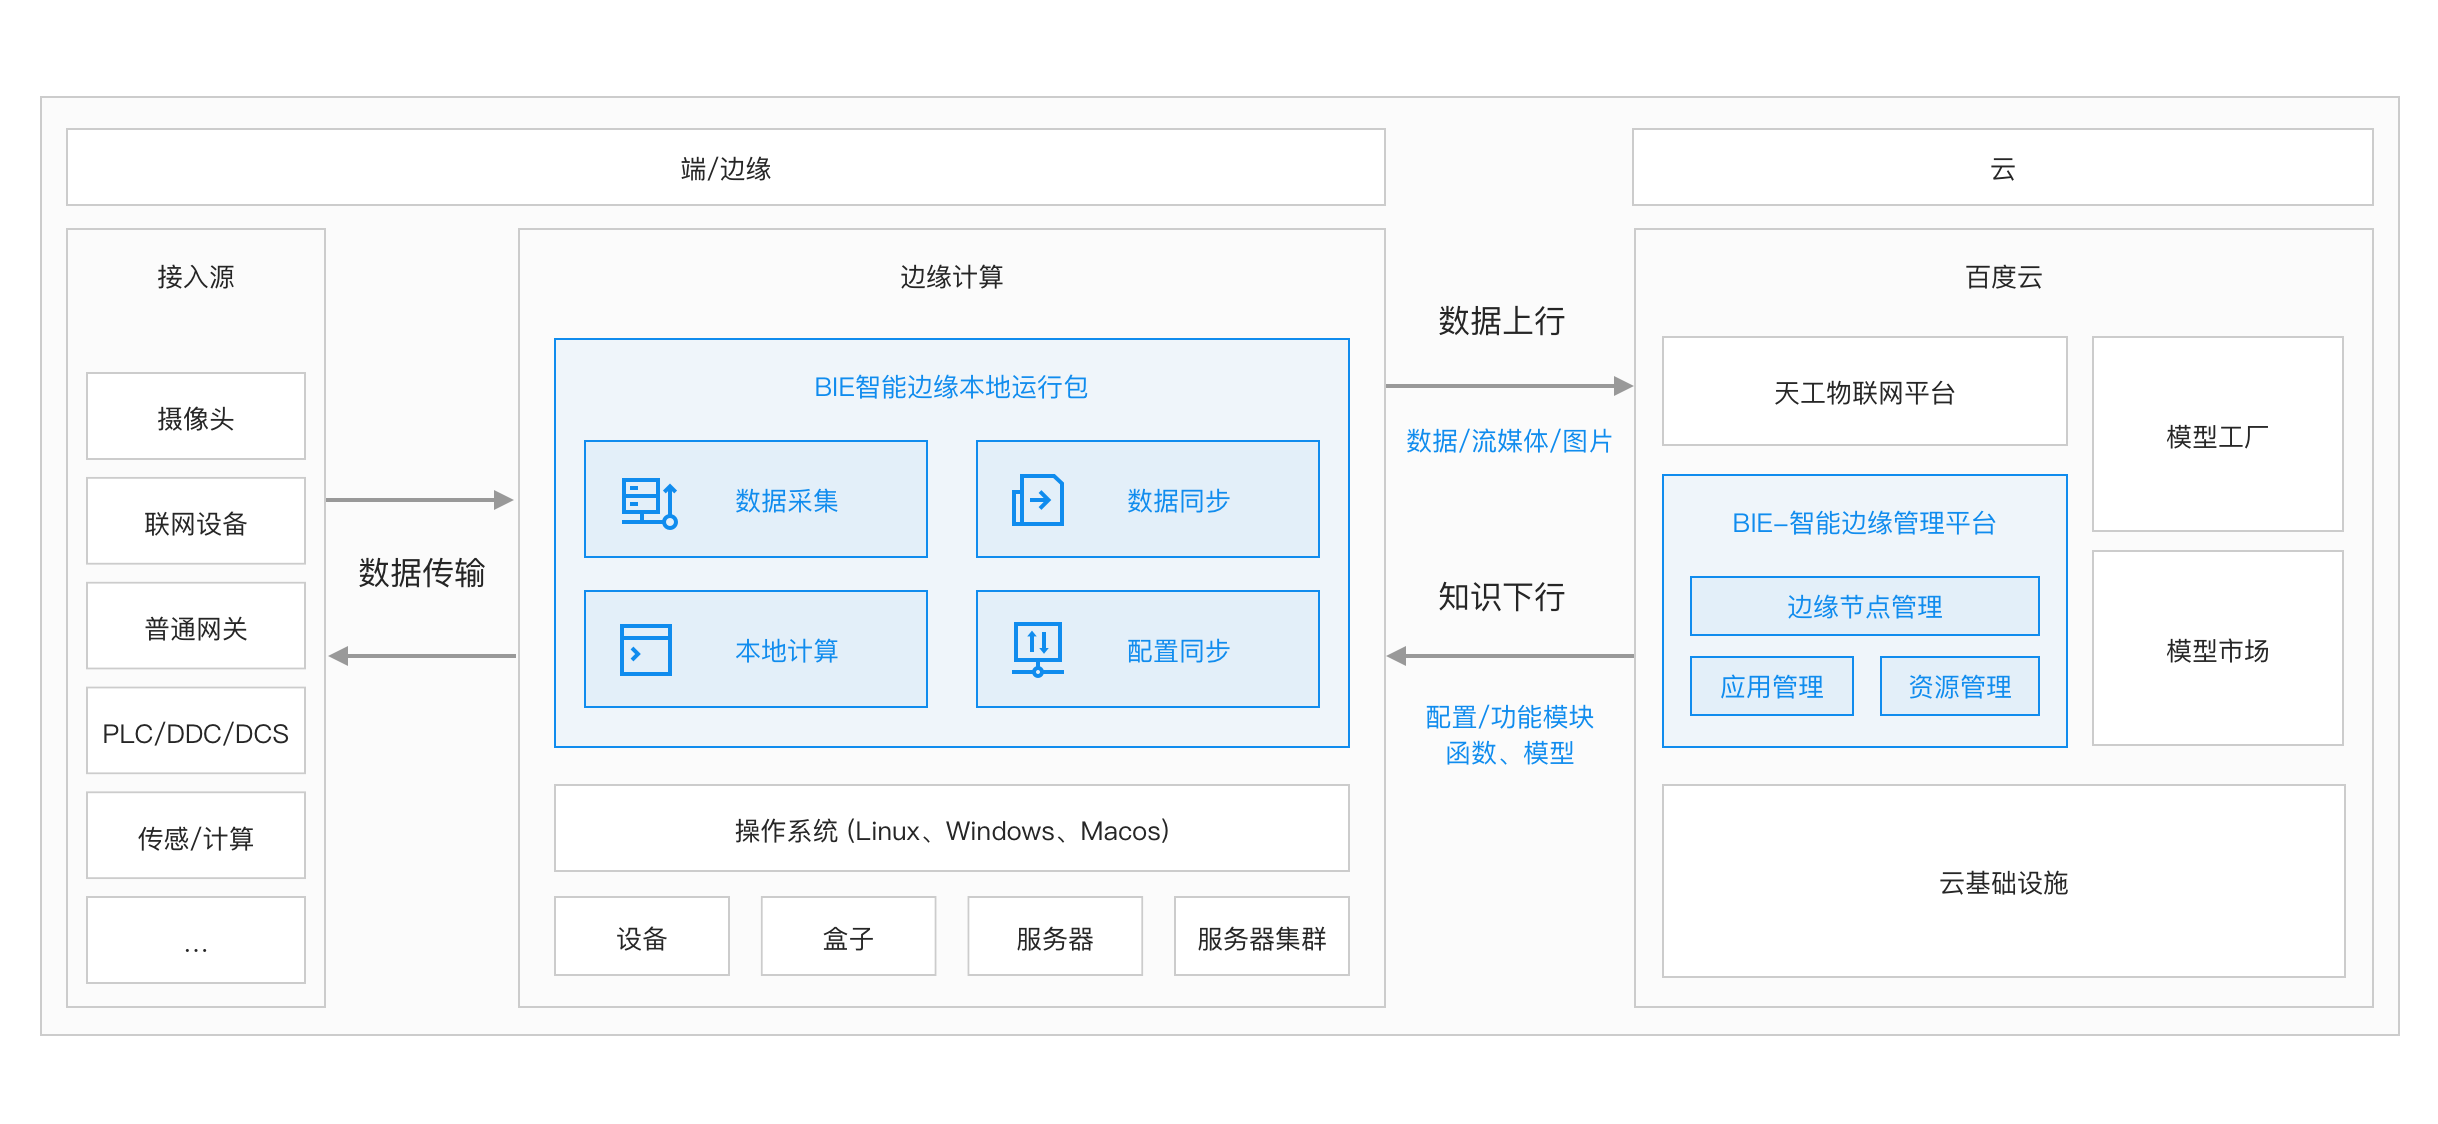Enable 应用管理 application management
Screen dimensions: 2438x1124
pyautogui.click(x=1771, y=686)
